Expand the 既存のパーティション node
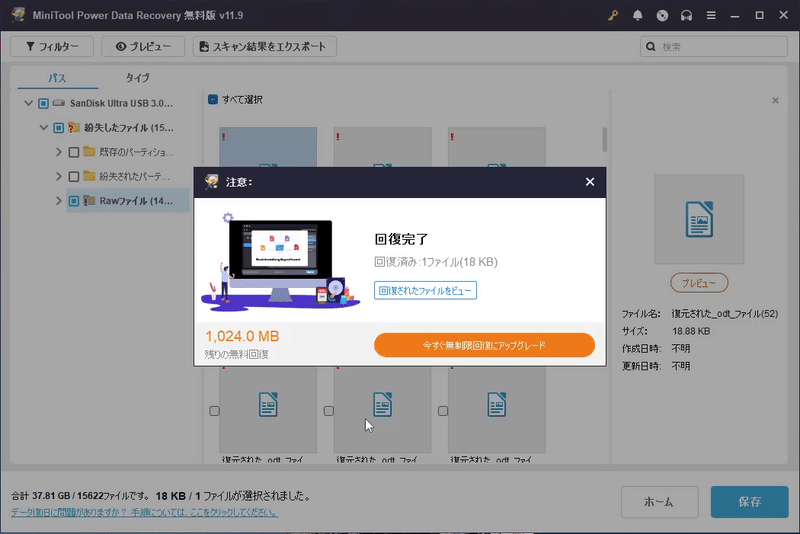800x534 pixels. pyautogui.click(x=59, y=152)
